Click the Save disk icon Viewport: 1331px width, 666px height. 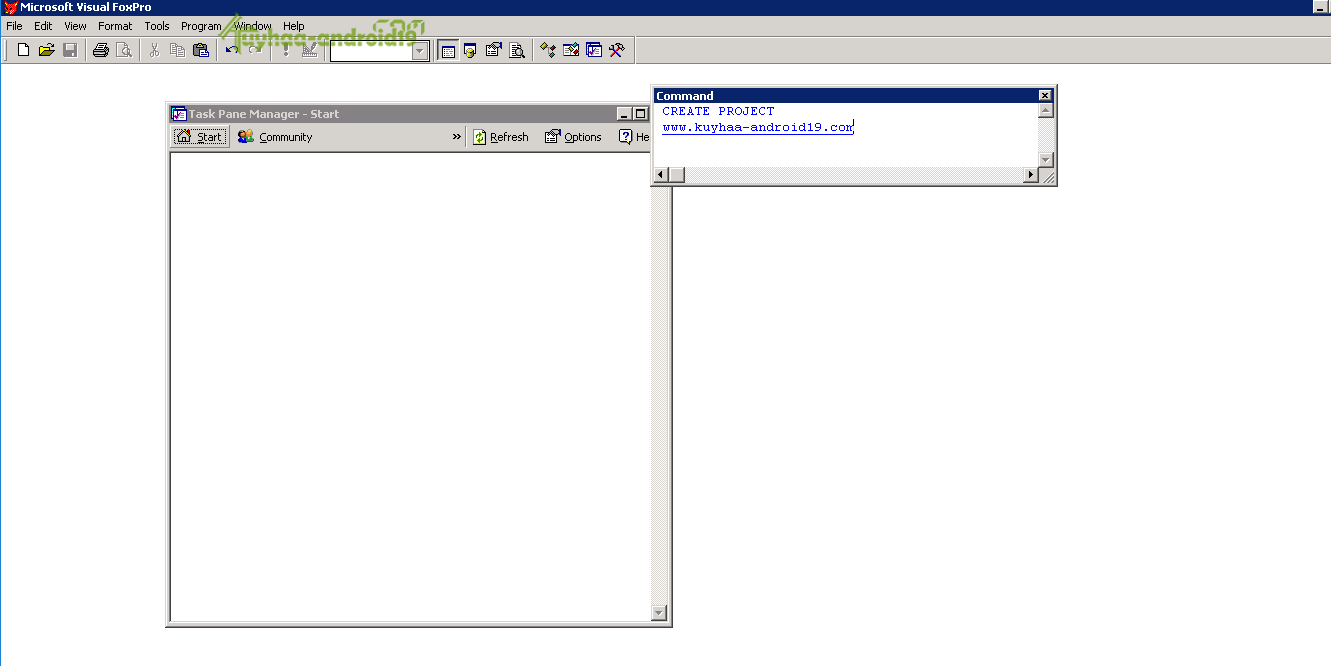coord(70,50)
